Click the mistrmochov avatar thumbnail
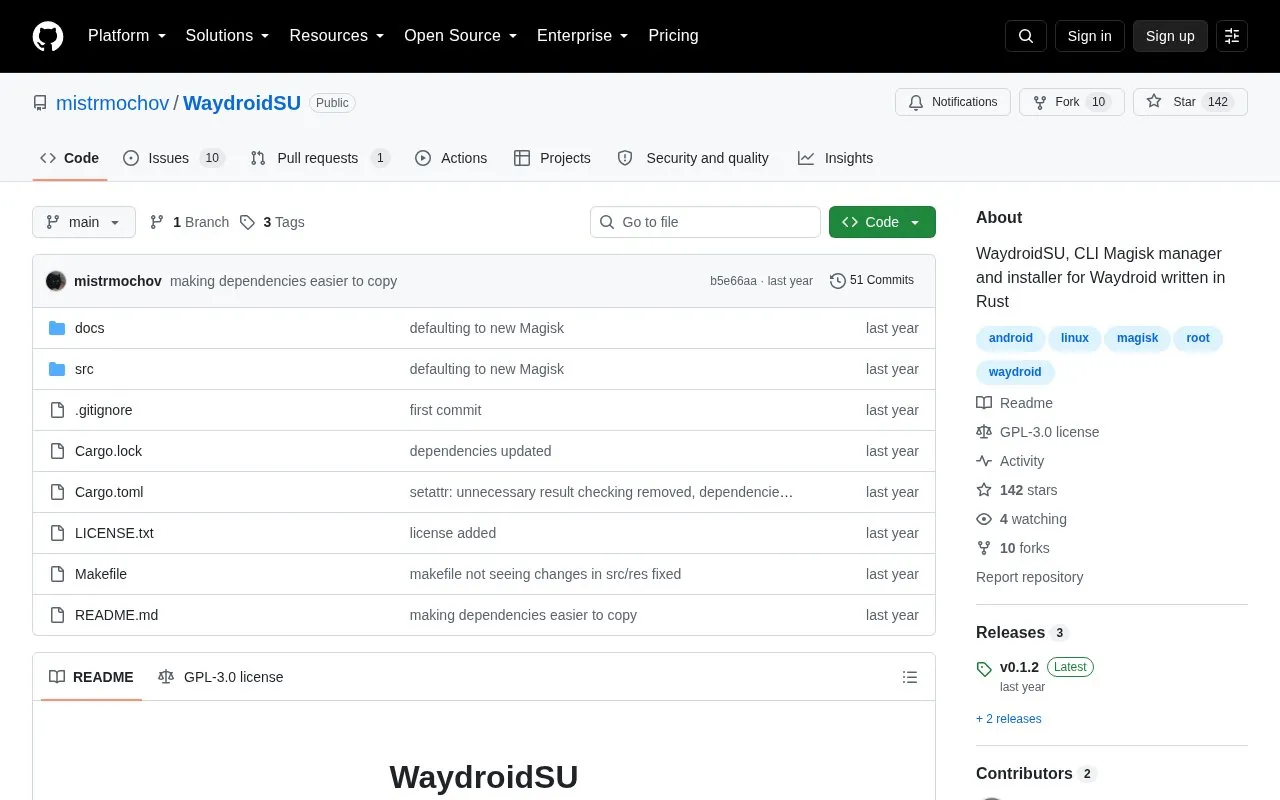This screenshot has width=1280, height=800. (56, 281)
